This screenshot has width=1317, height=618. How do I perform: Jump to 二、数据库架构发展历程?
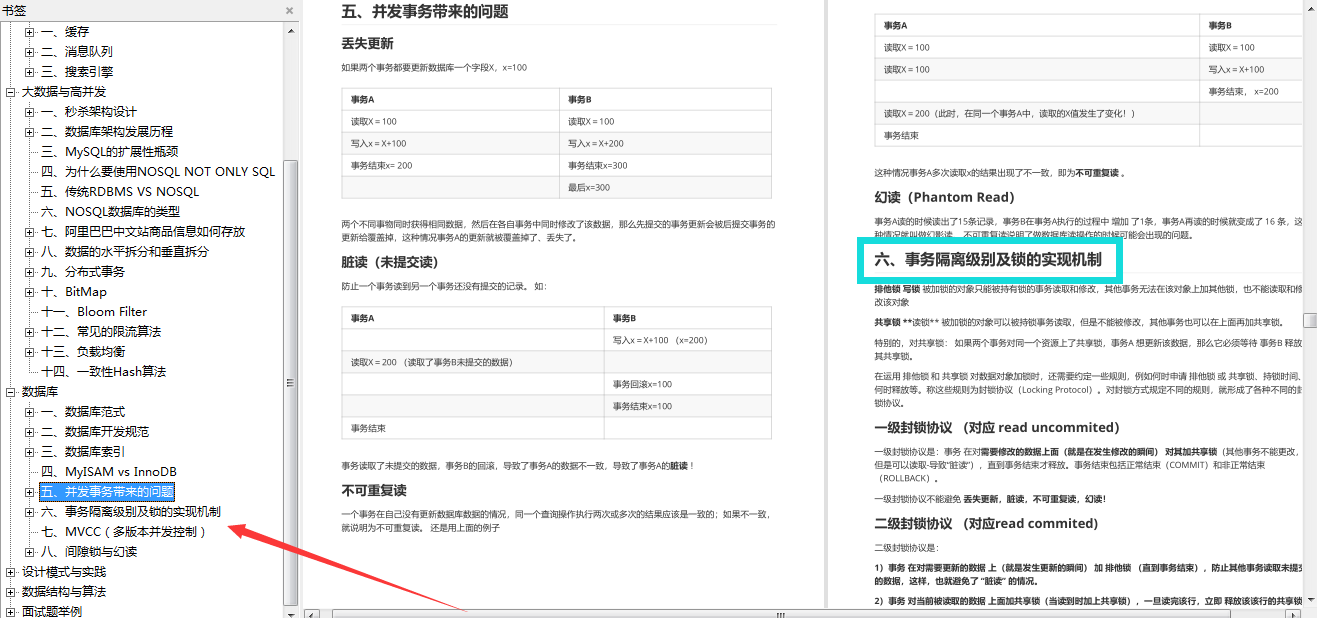point(107,132)
